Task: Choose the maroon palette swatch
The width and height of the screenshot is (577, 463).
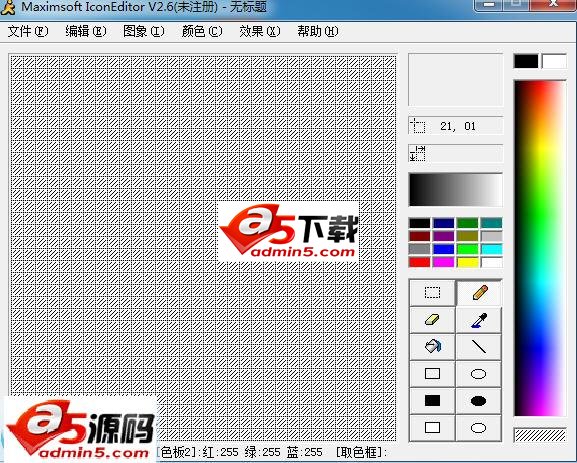Action: [x=420, y=236]
